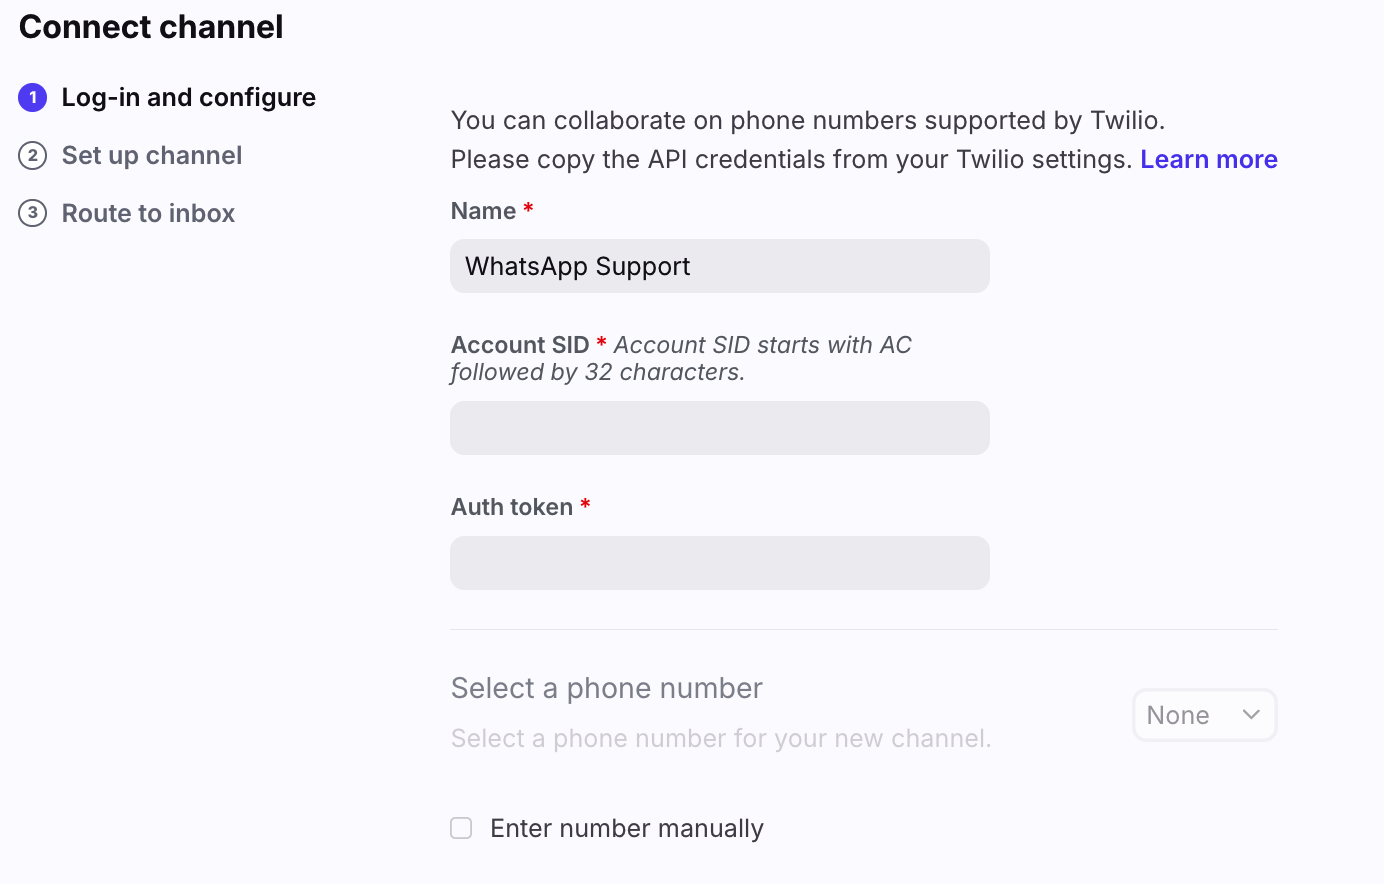Jump to the Route to inbox step
The image size is (1384, 884).
[148, 213]
